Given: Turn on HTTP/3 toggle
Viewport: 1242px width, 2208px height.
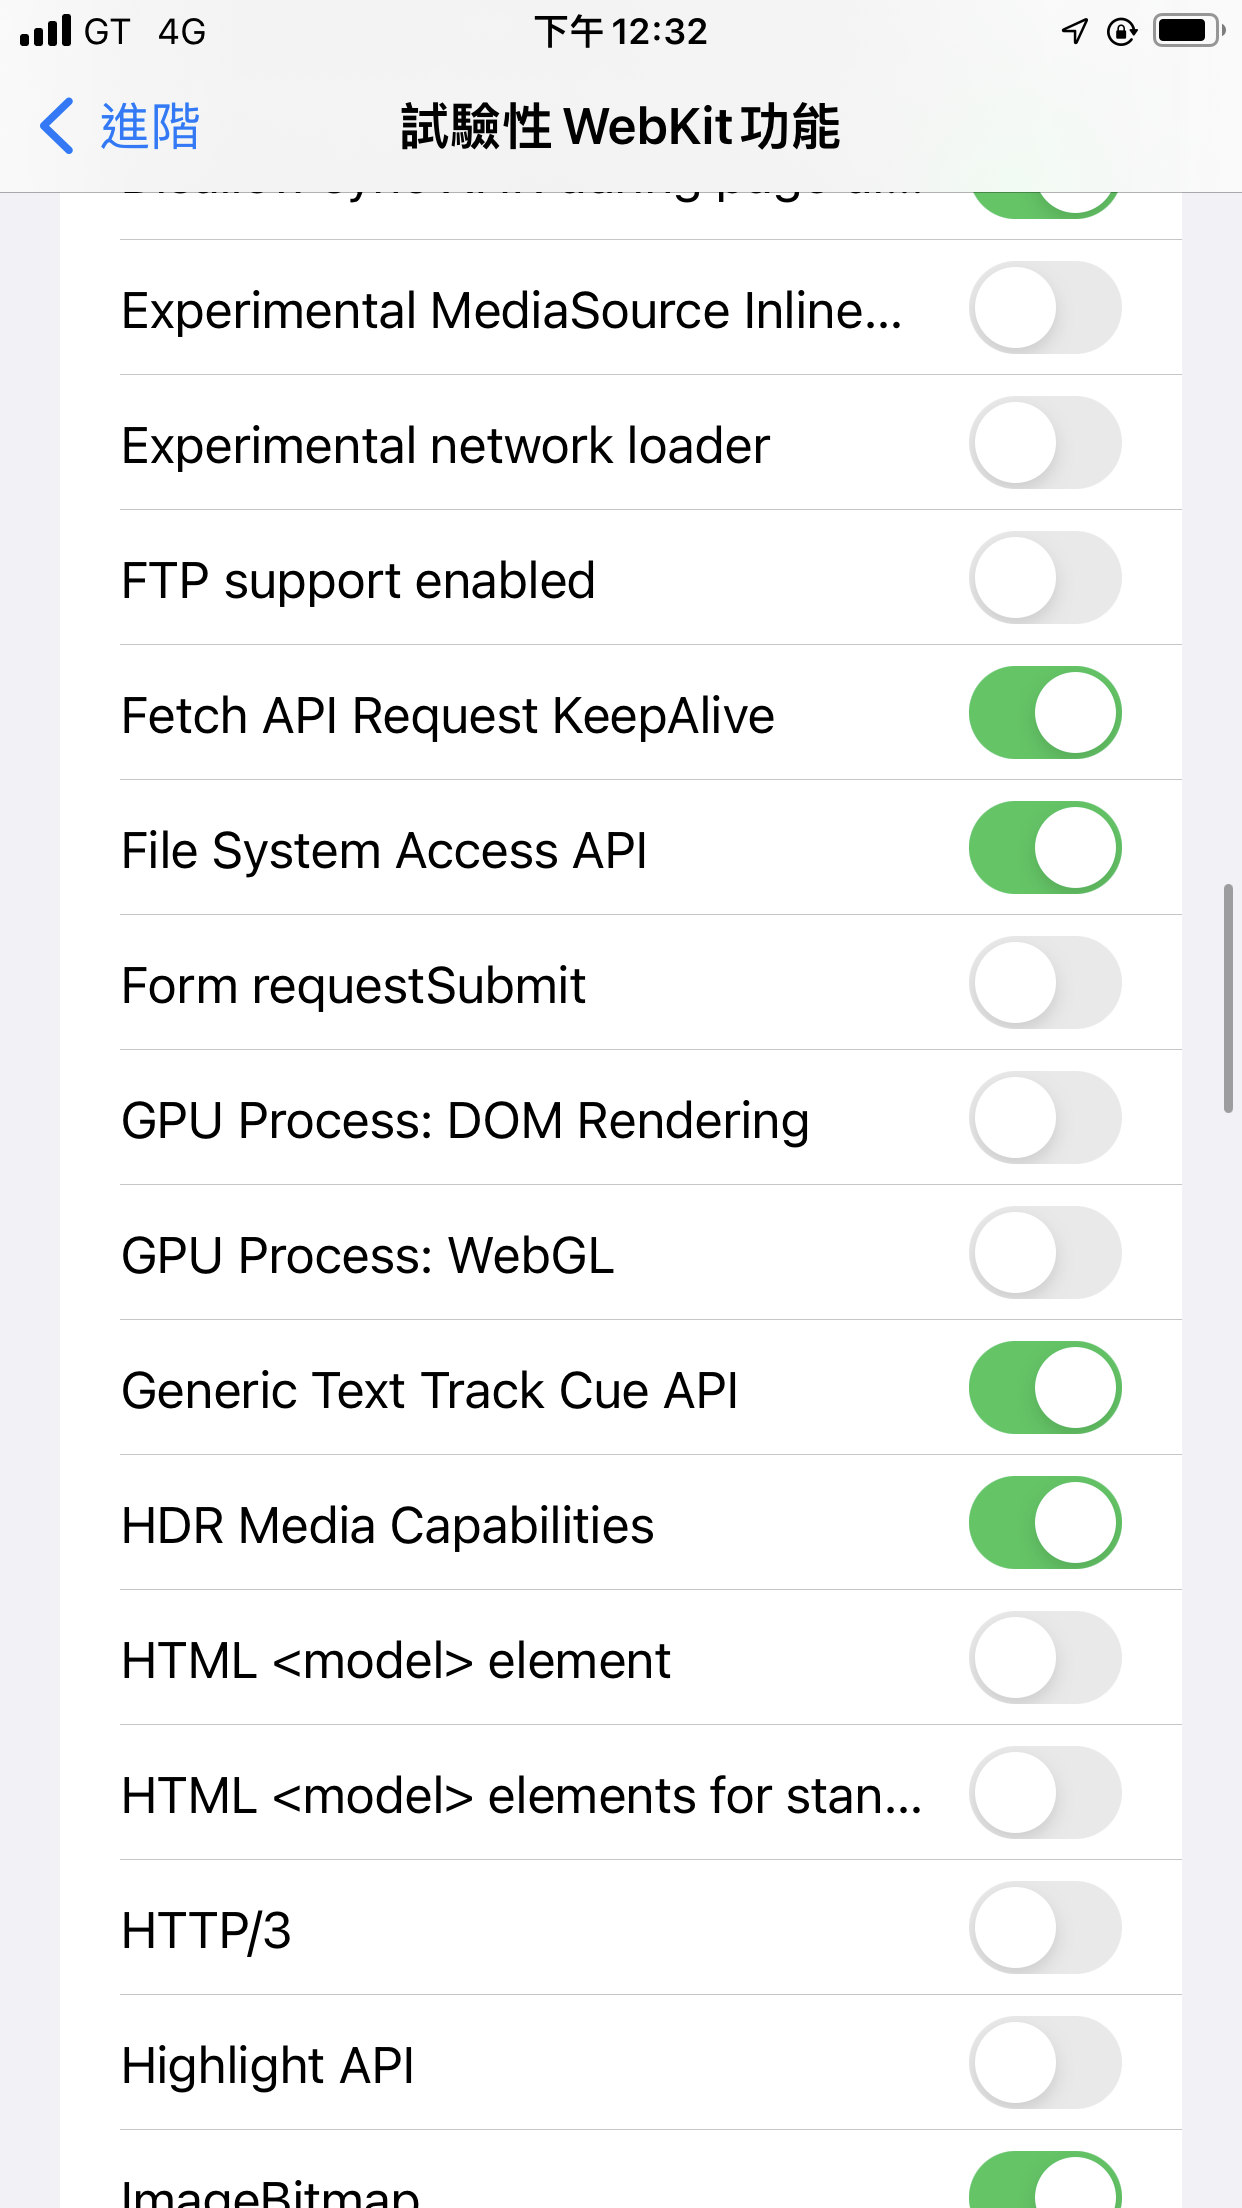Looking at the screenshot, I should click(1044, 1928).
